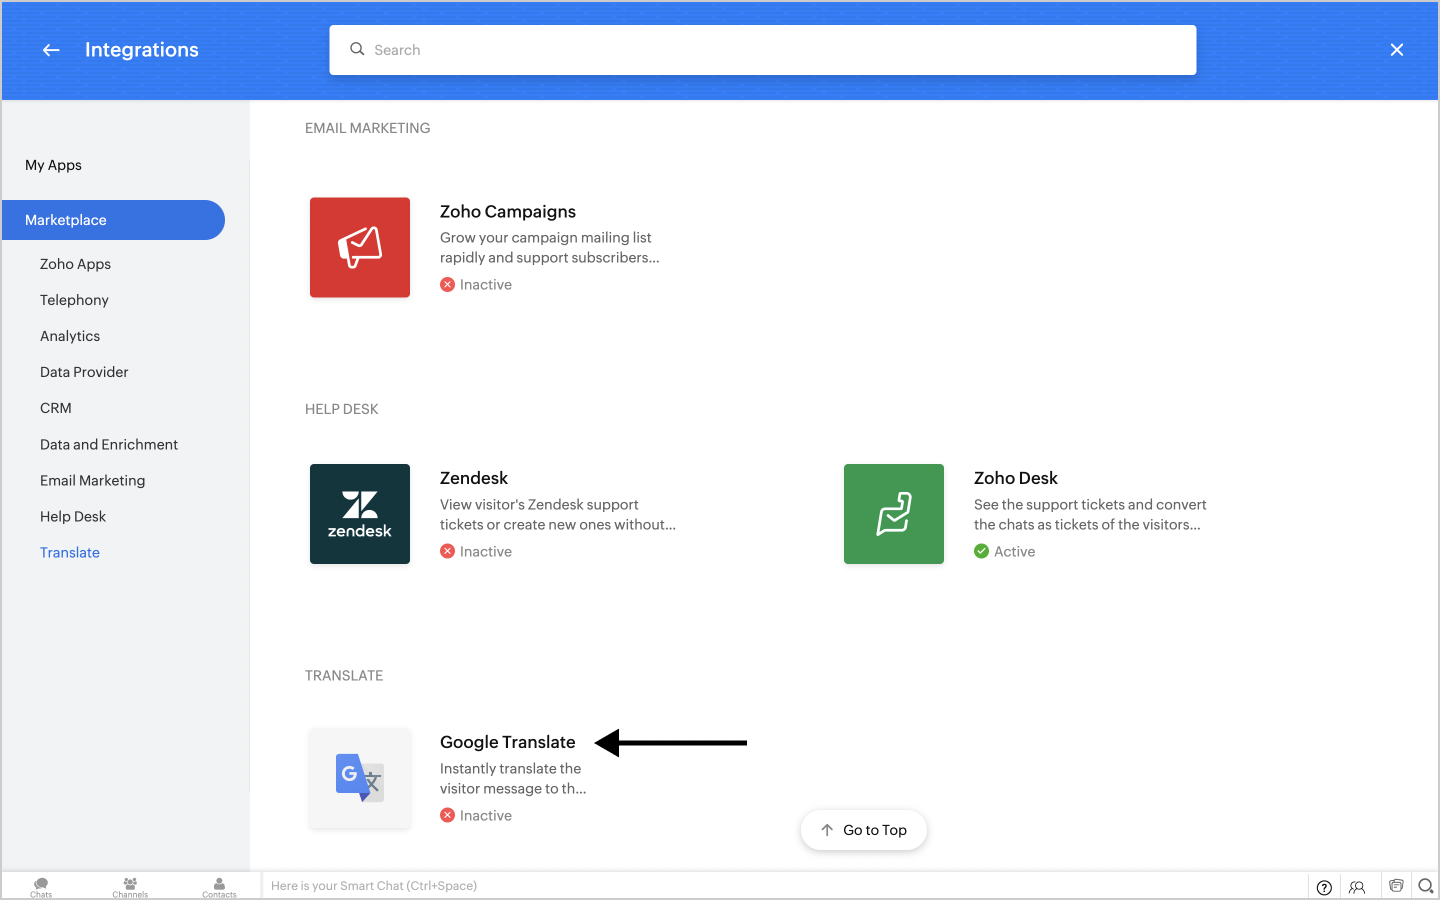Click the Google Translate description text
This screenshot has width=1440, height=900.
click(x=513, y=779)
